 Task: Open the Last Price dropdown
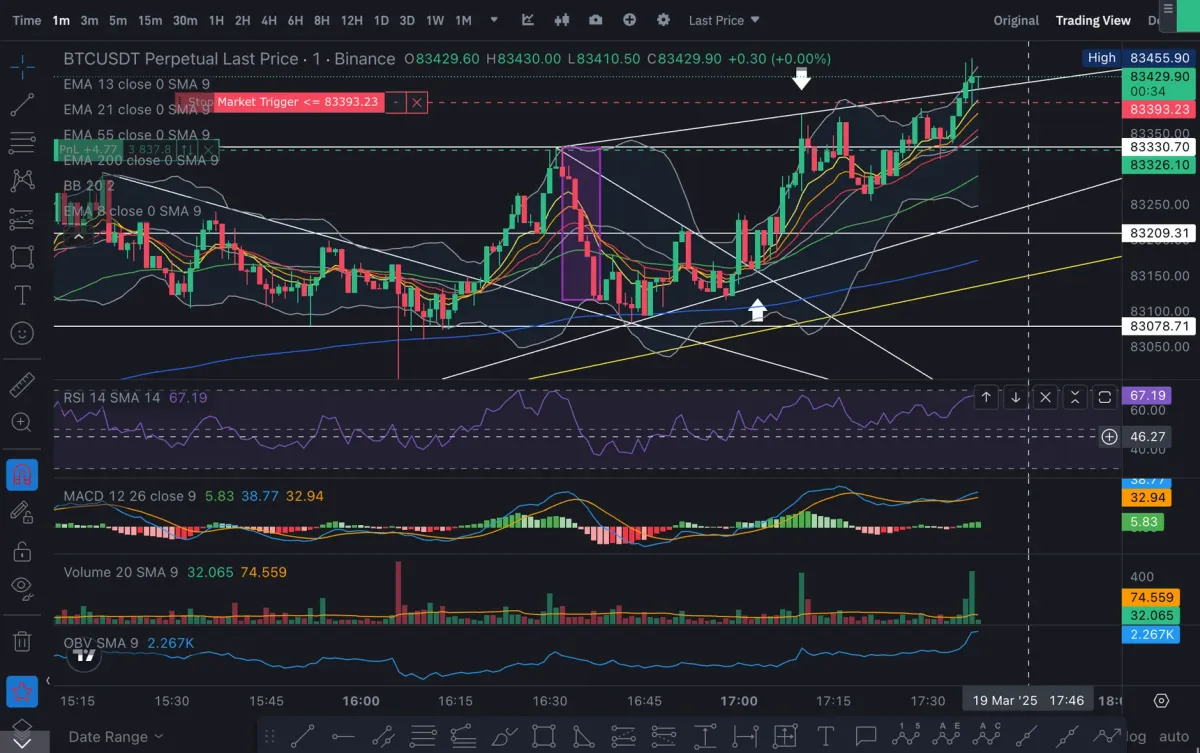pos(724,20)
